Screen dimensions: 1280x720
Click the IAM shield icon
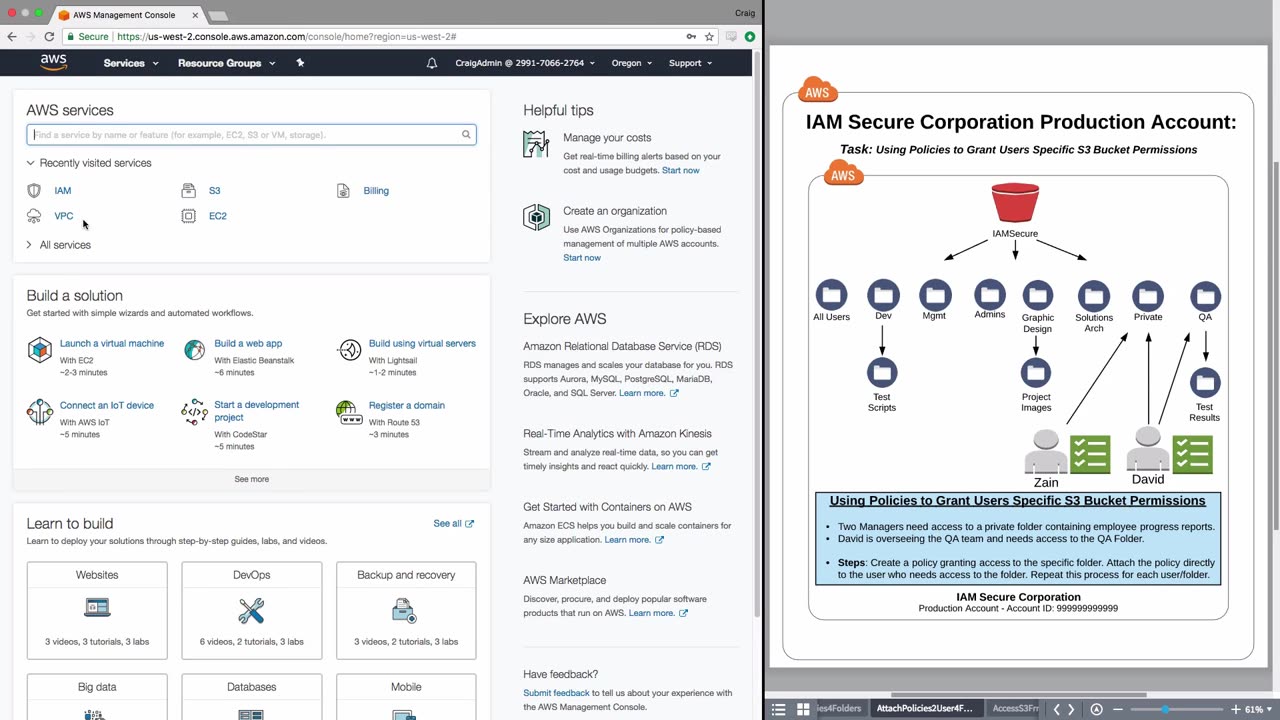[x=34, y=190]
